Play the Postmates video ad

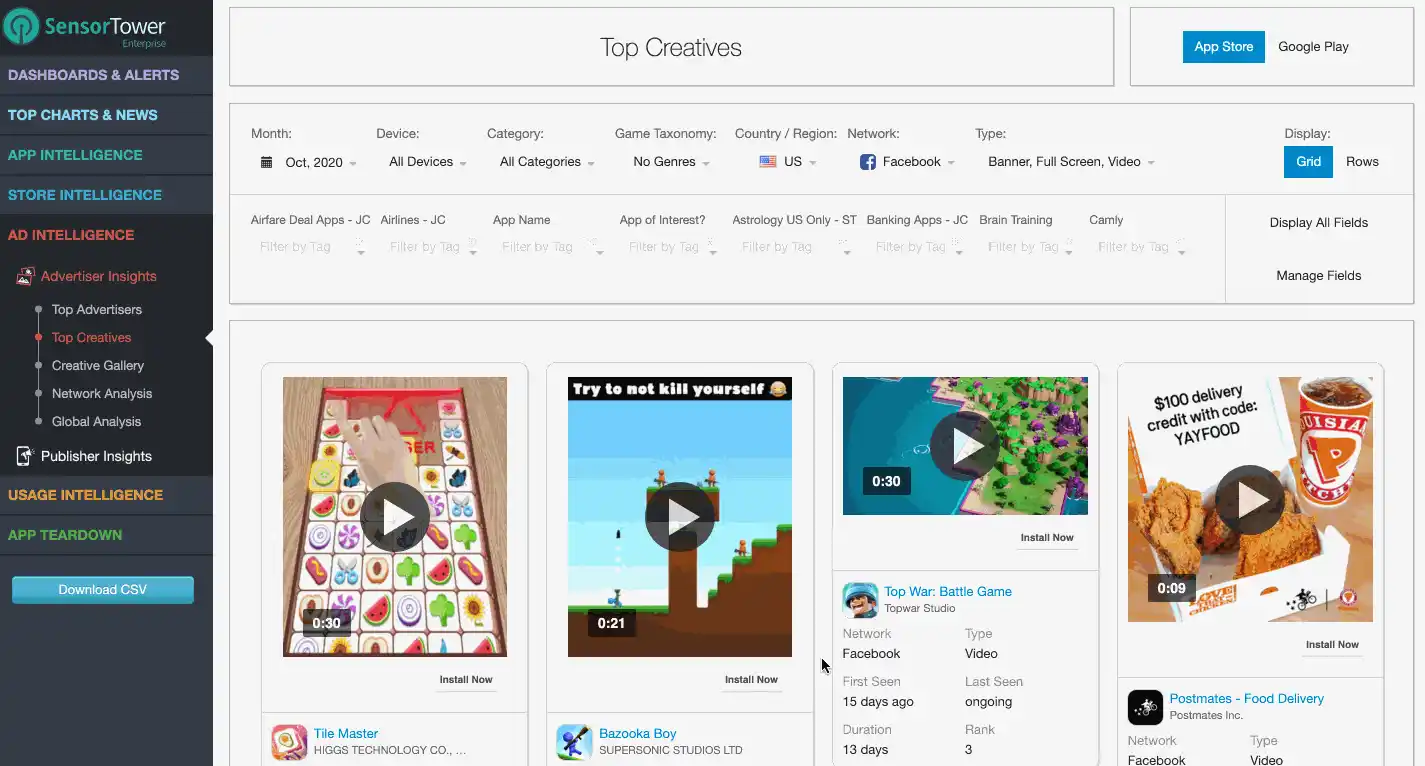point(1250,500)
